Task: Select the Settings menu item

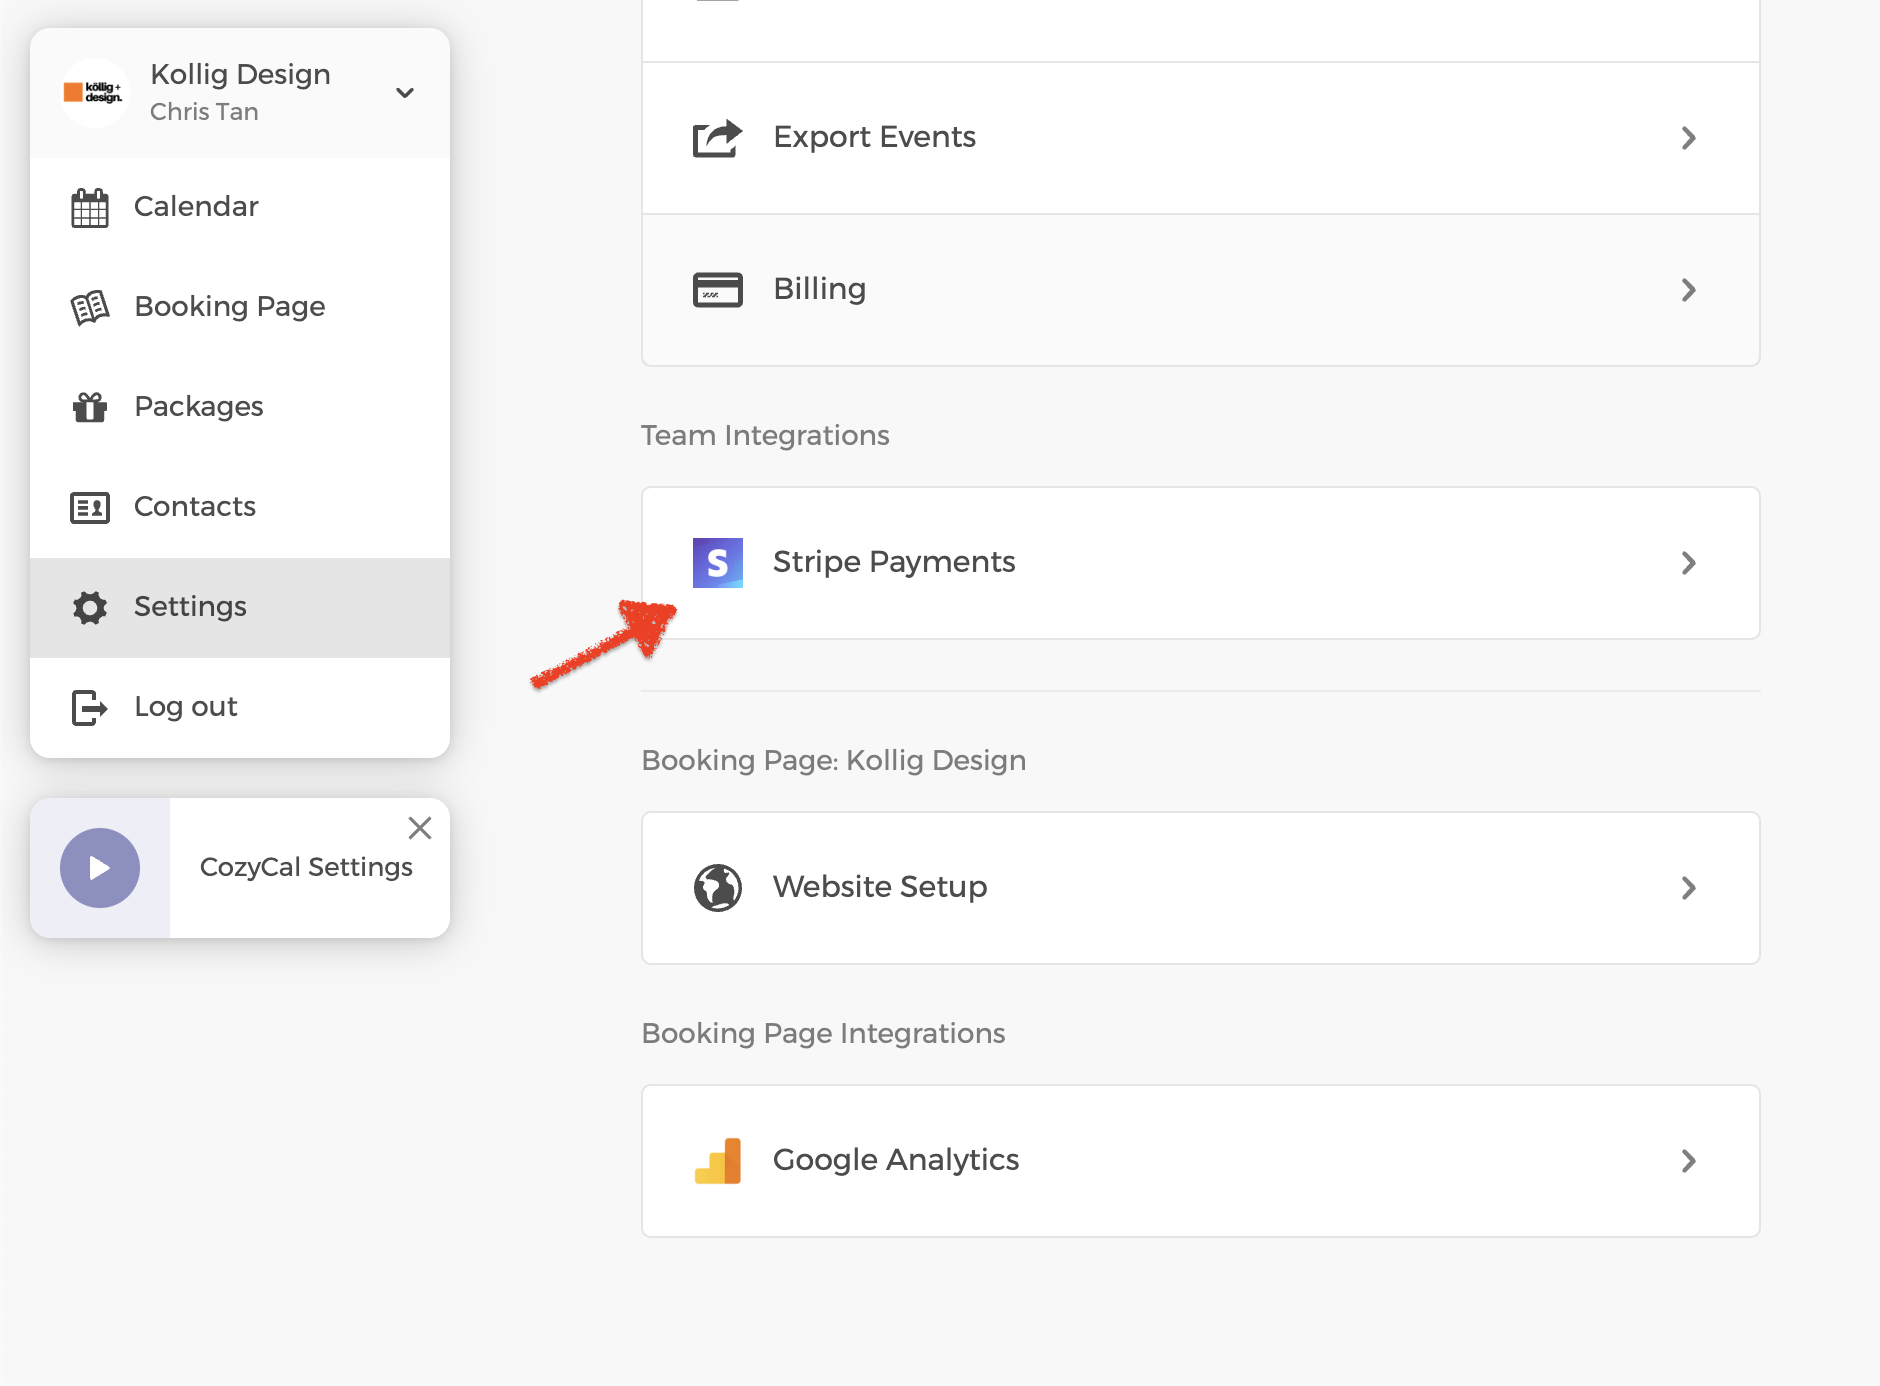Action: point(240,607)
